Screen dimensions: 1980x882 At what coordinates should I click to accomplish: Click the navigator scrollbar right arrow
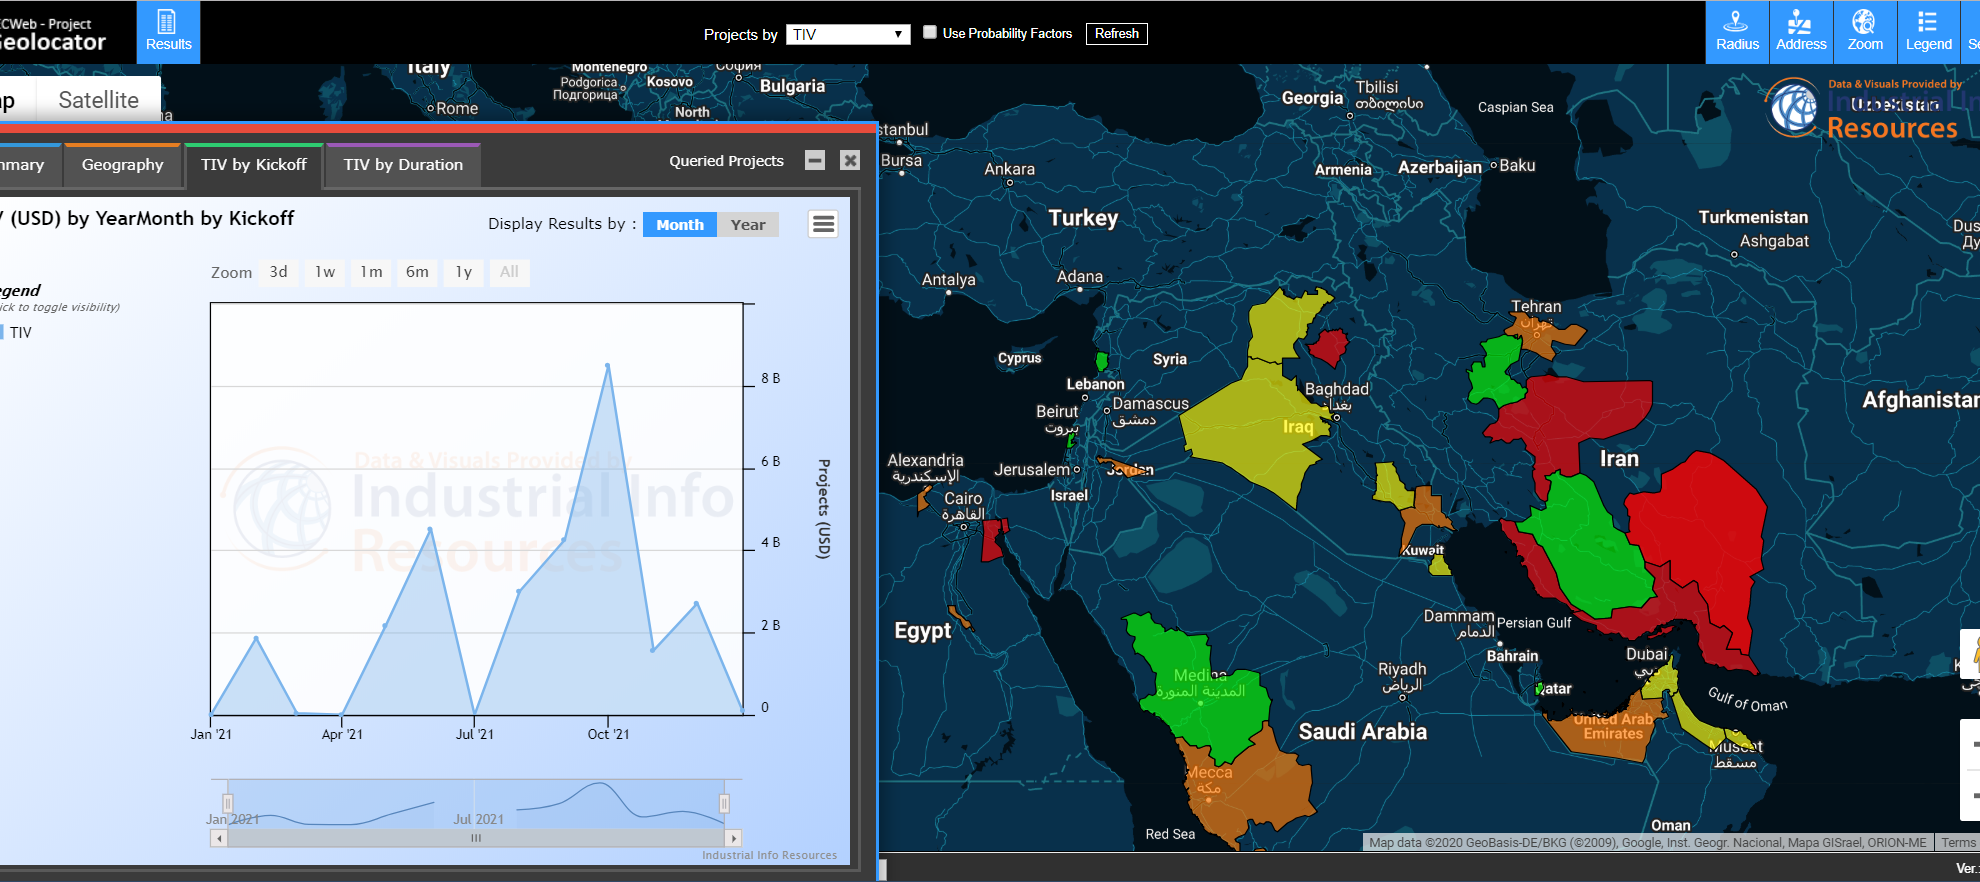point(734,838)
